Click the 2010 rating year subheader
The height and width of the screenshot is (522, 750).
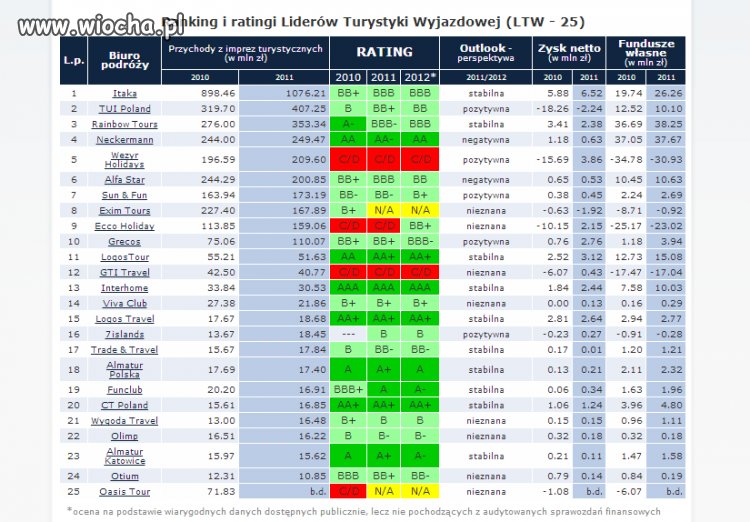[x=348, y=78]
